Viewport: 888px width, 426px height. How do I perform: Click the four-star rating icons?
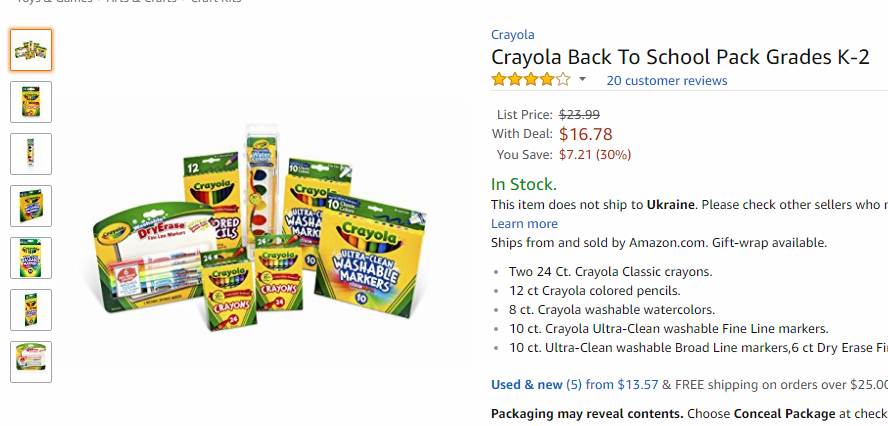pyautogui.click(x=531, y=79)
